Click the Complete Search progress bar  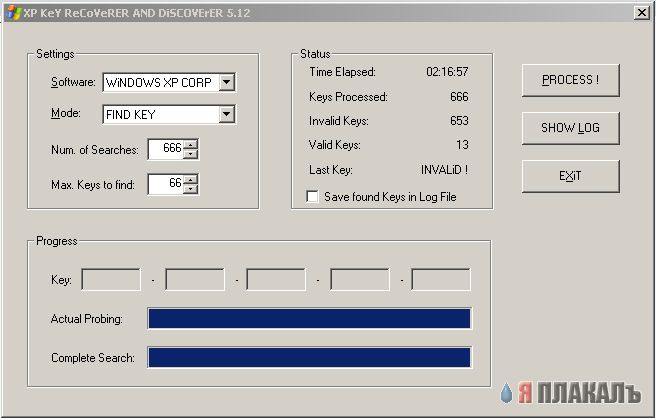pyautogui.click(x=310, y=357)
